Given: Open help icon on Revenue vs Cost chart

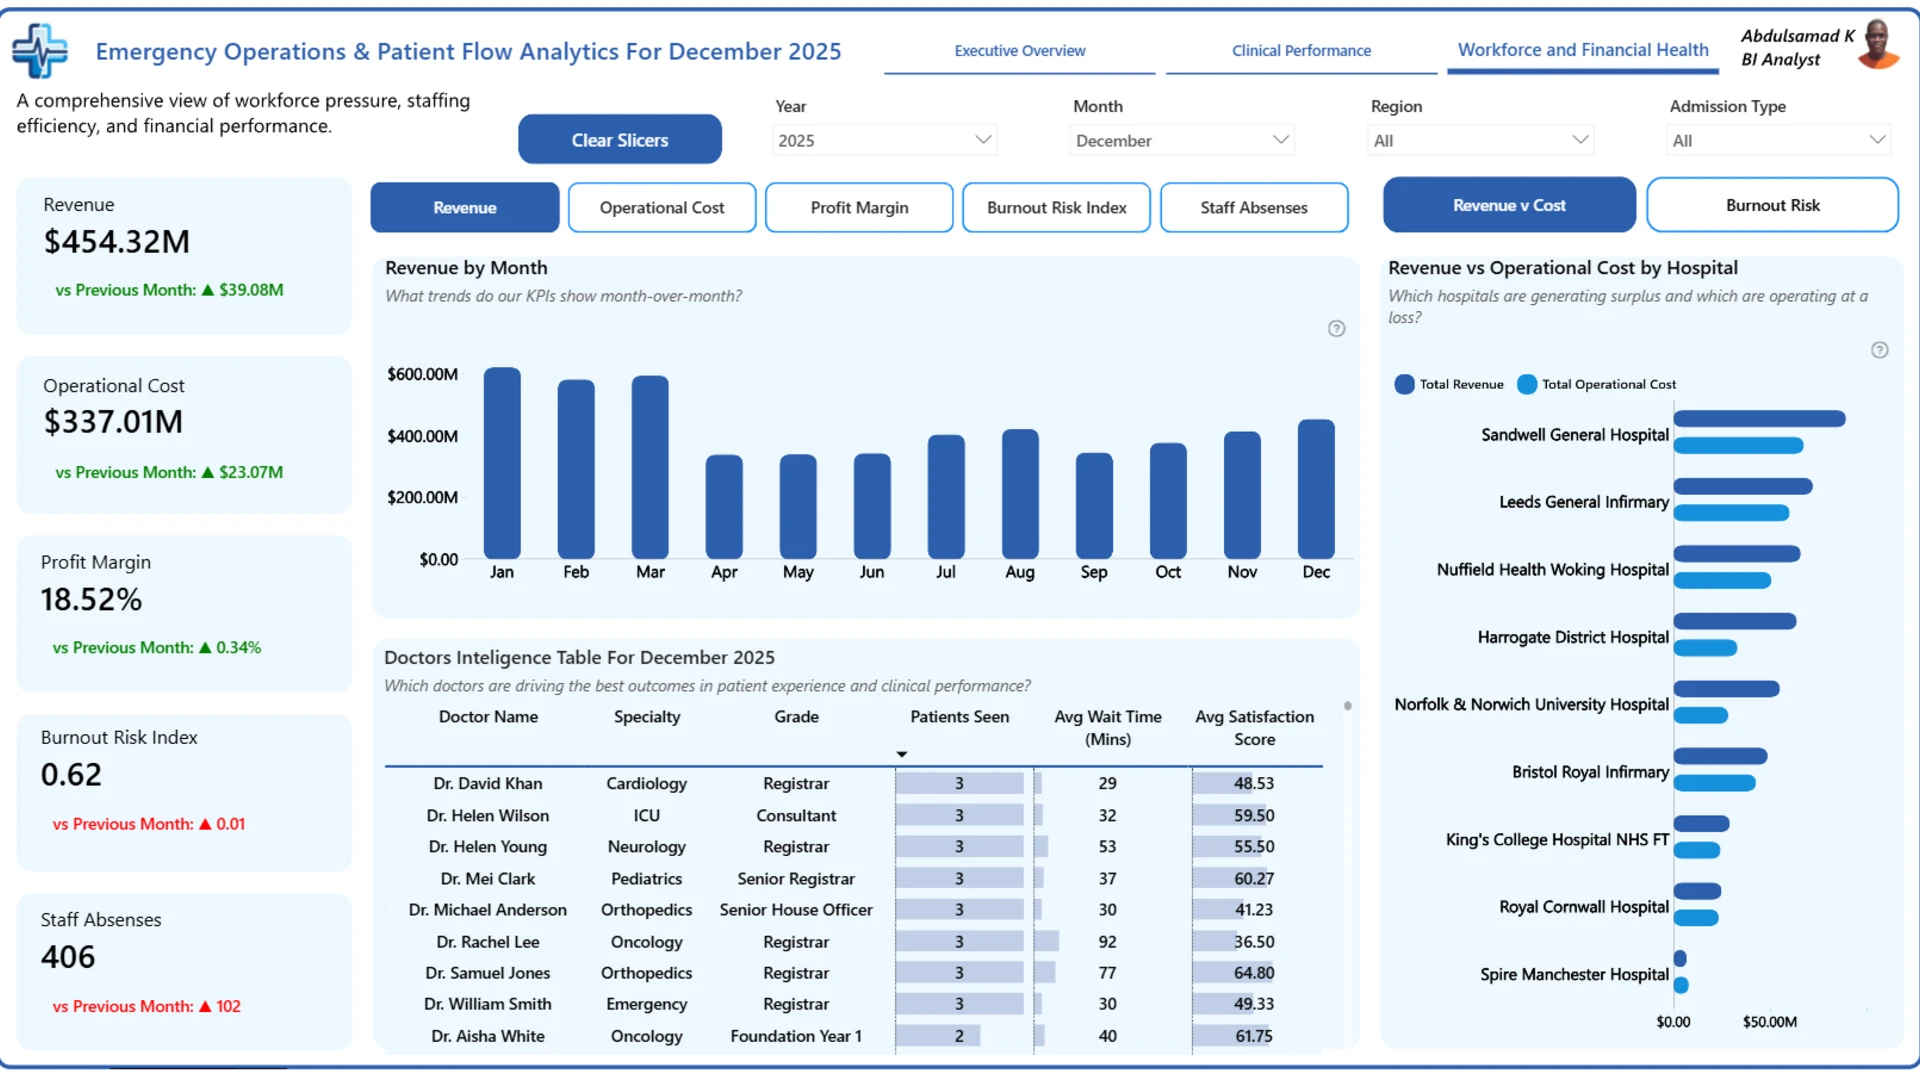Looking at the screenshot, I should coord(1879,350).
